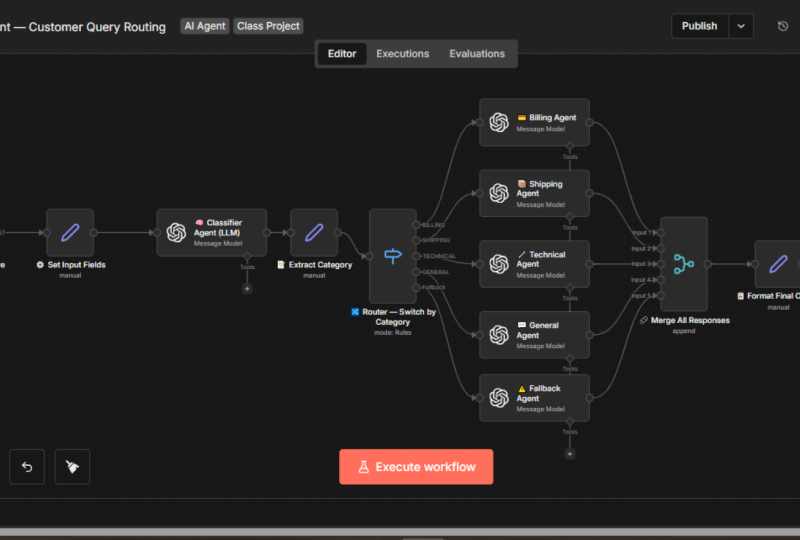Click the General Agent Tools diamond connector
The image size is (800, 540).
pos(570,359)
